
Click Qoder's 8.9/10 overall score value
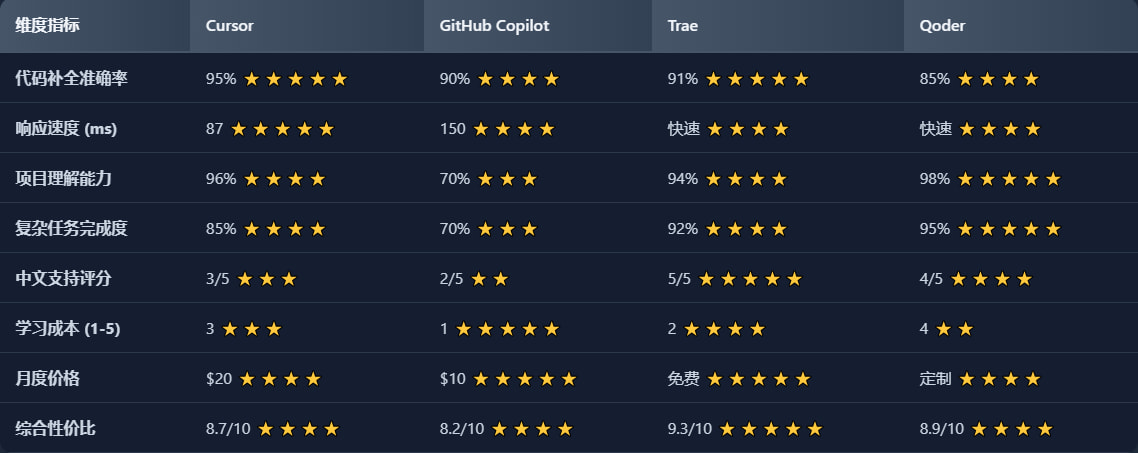[x=942, y=429]
